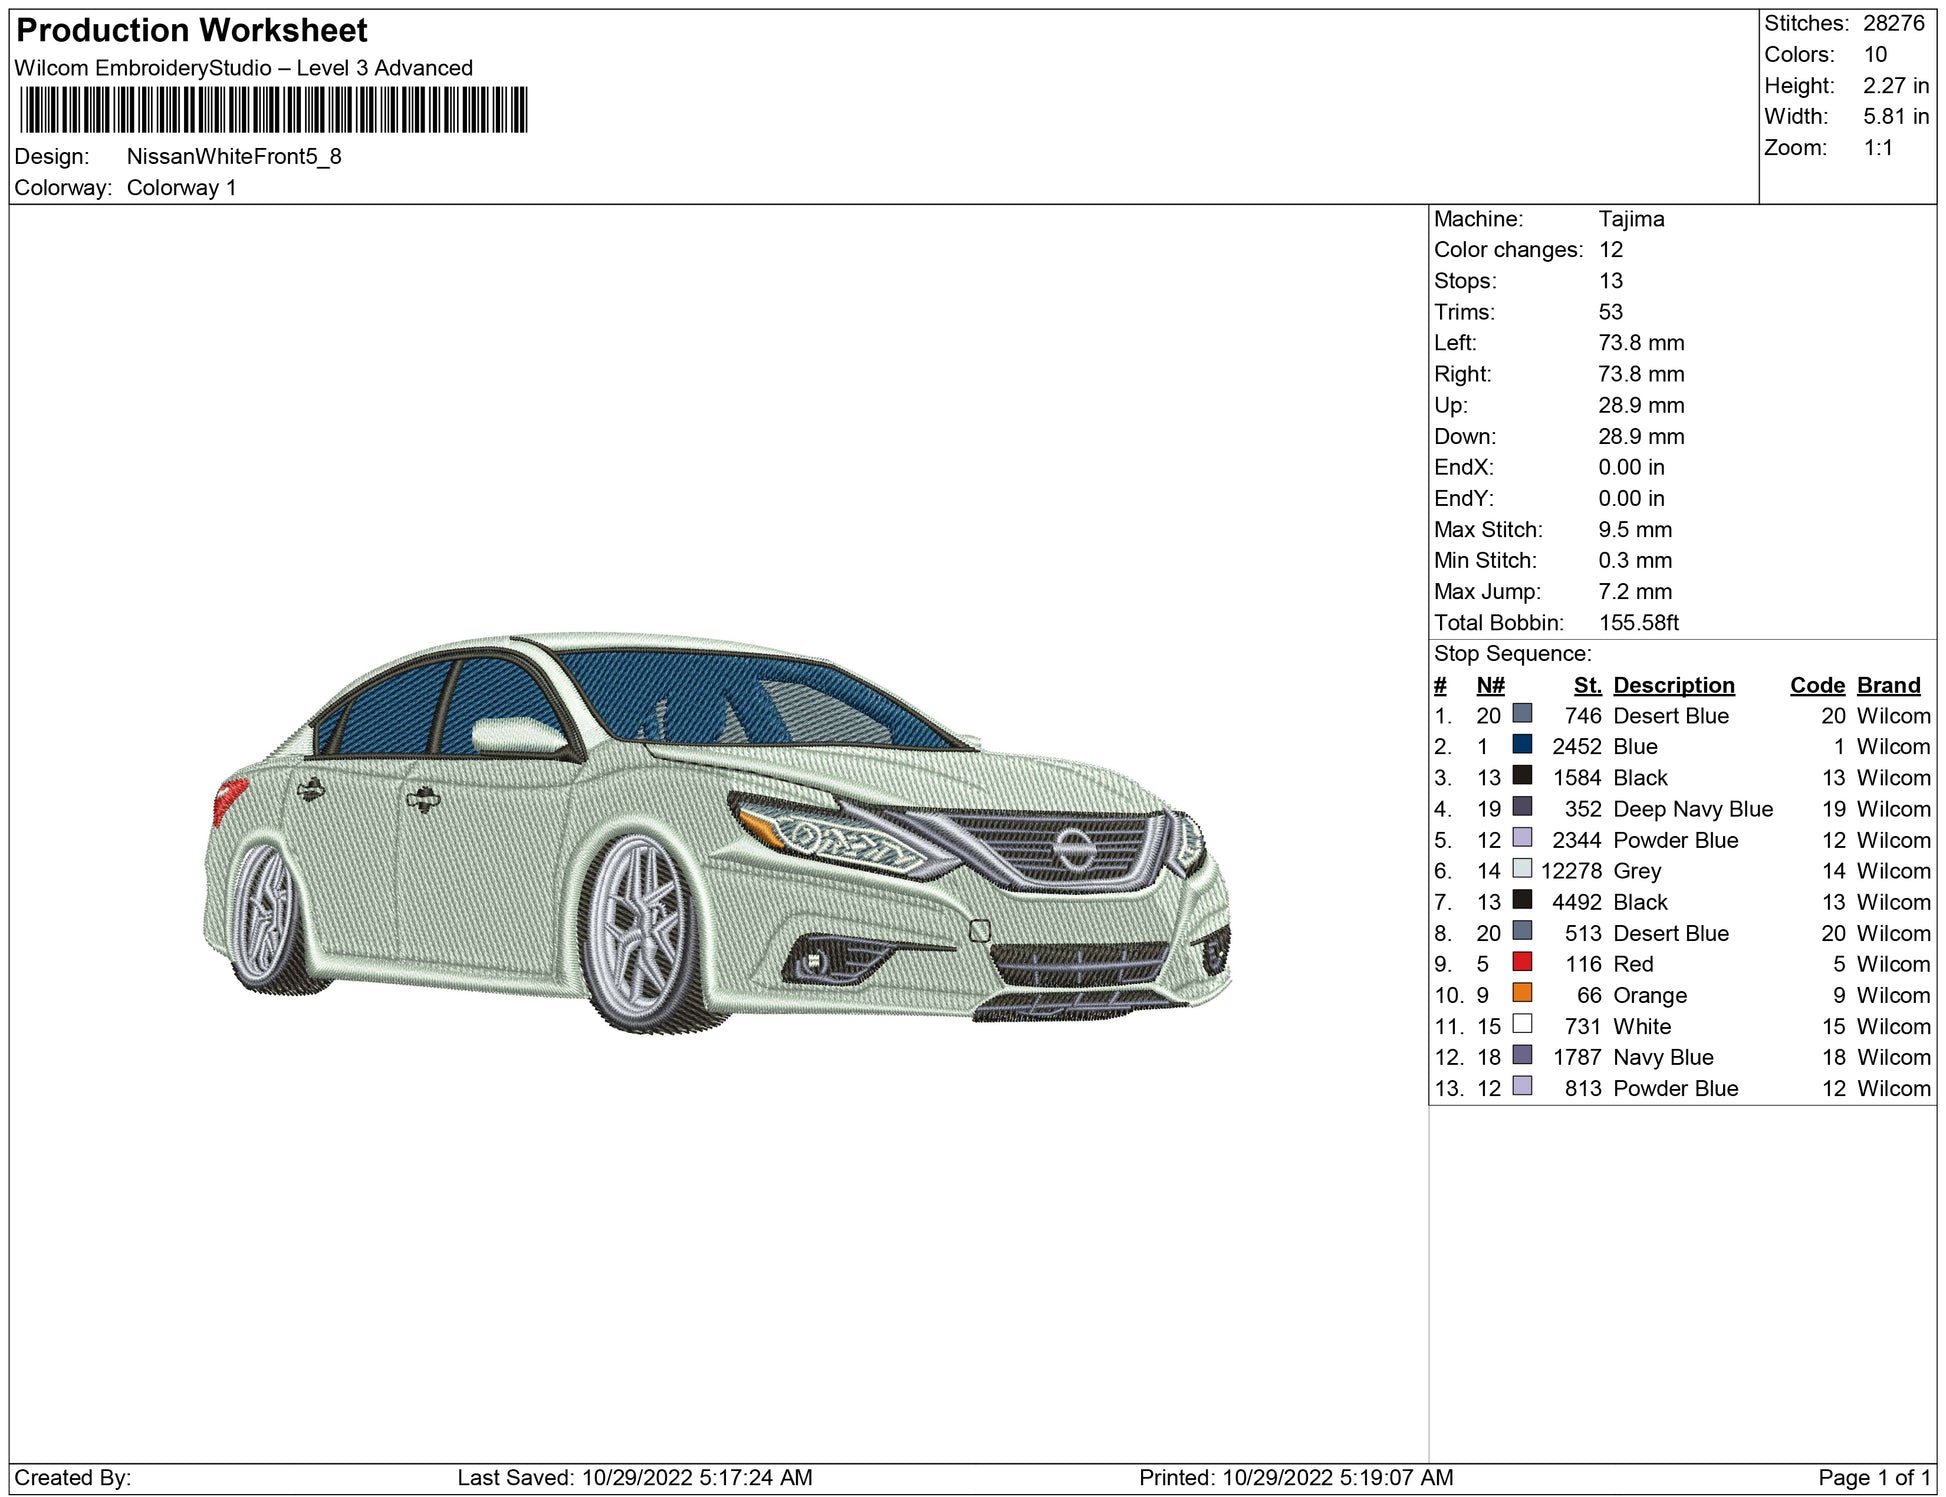1946x1497 pixels.
Task: Click the Description column header
Action: [1673, 685]
